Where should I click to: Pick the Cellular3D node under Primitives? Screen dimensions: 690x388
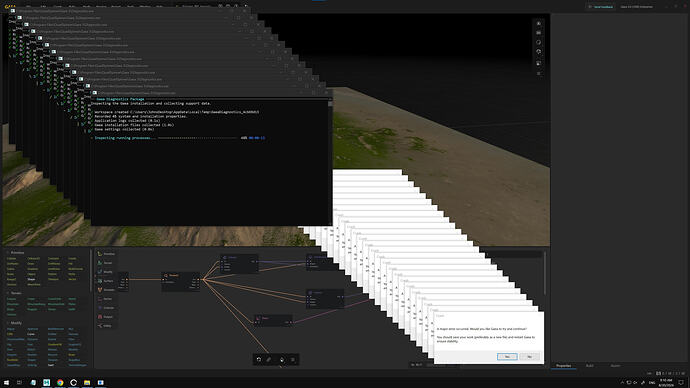coord(33,258)
